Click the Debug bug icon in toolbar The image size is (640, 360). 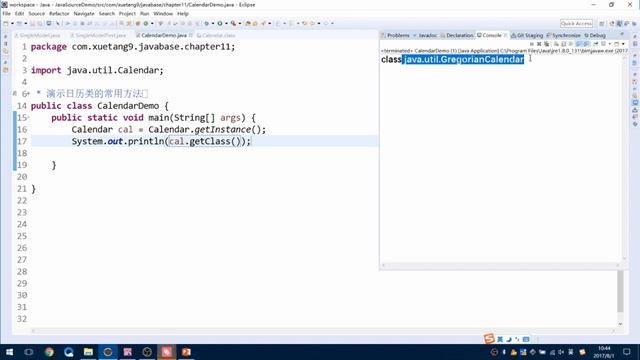(207, 24)
